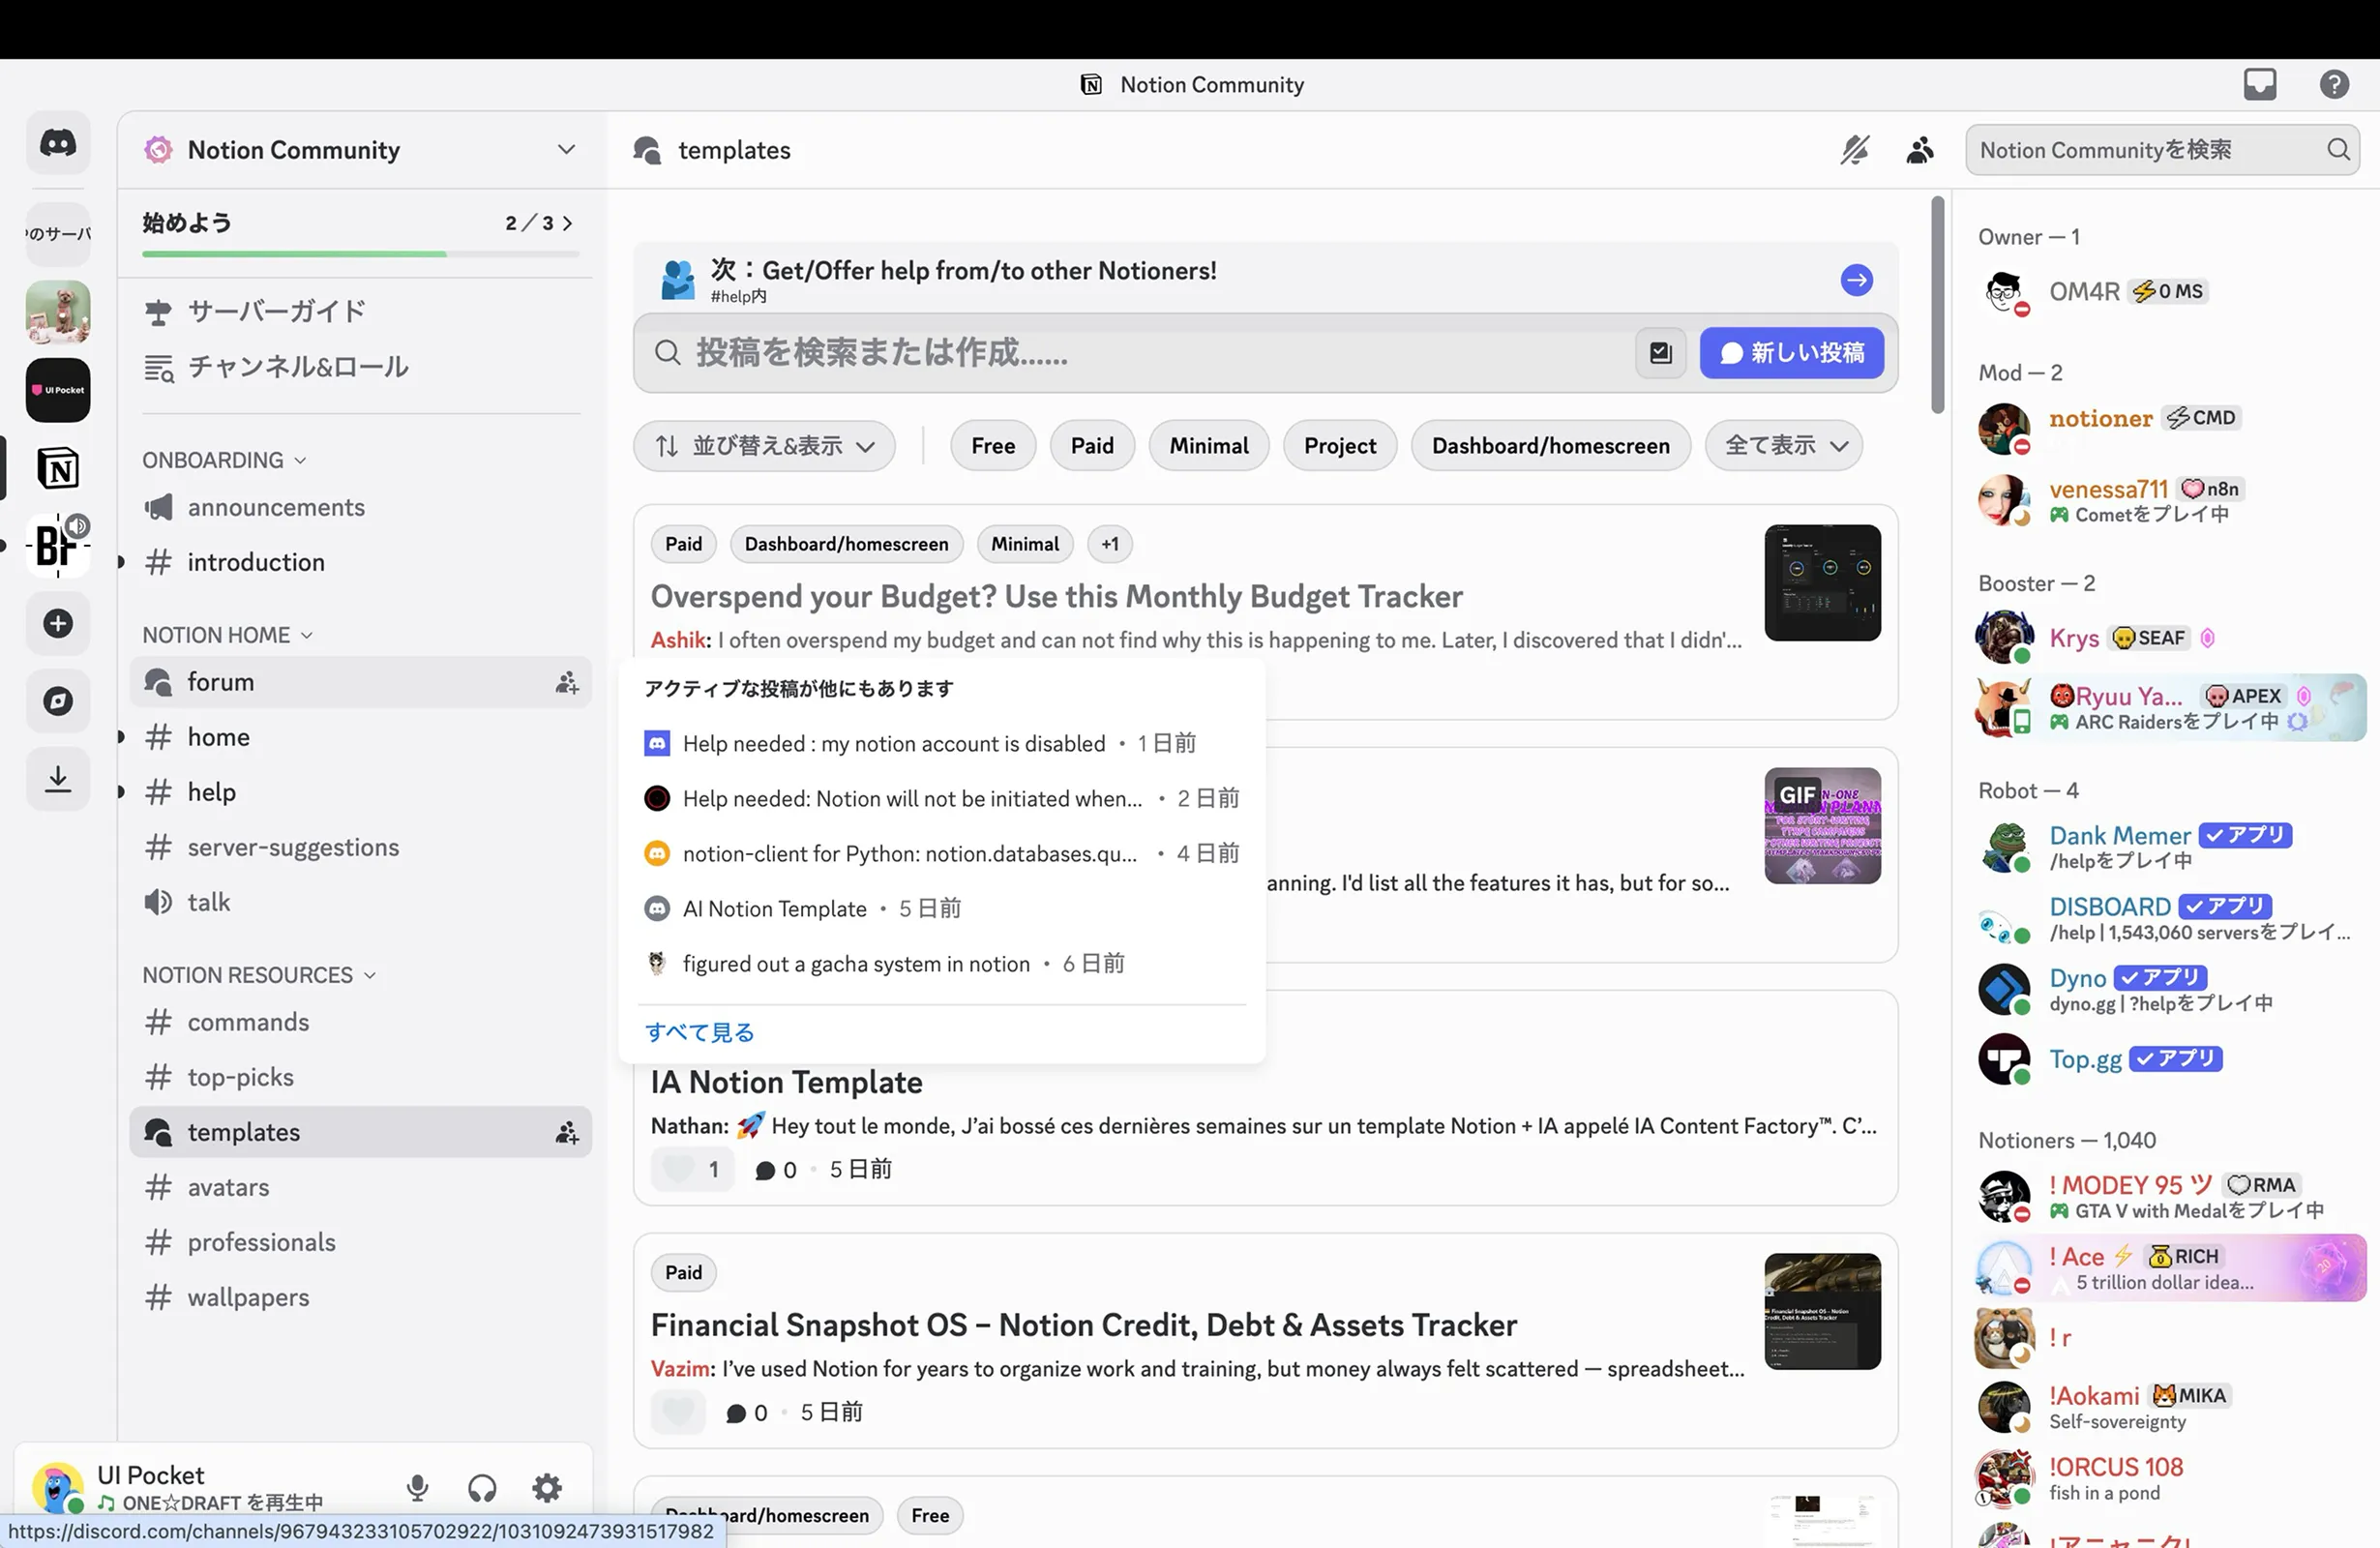The width and height of the screenshot is (2380, 1548).
Task: Open the Financial Snapshot OS post thumbnail
Action: point(1822,1312)
